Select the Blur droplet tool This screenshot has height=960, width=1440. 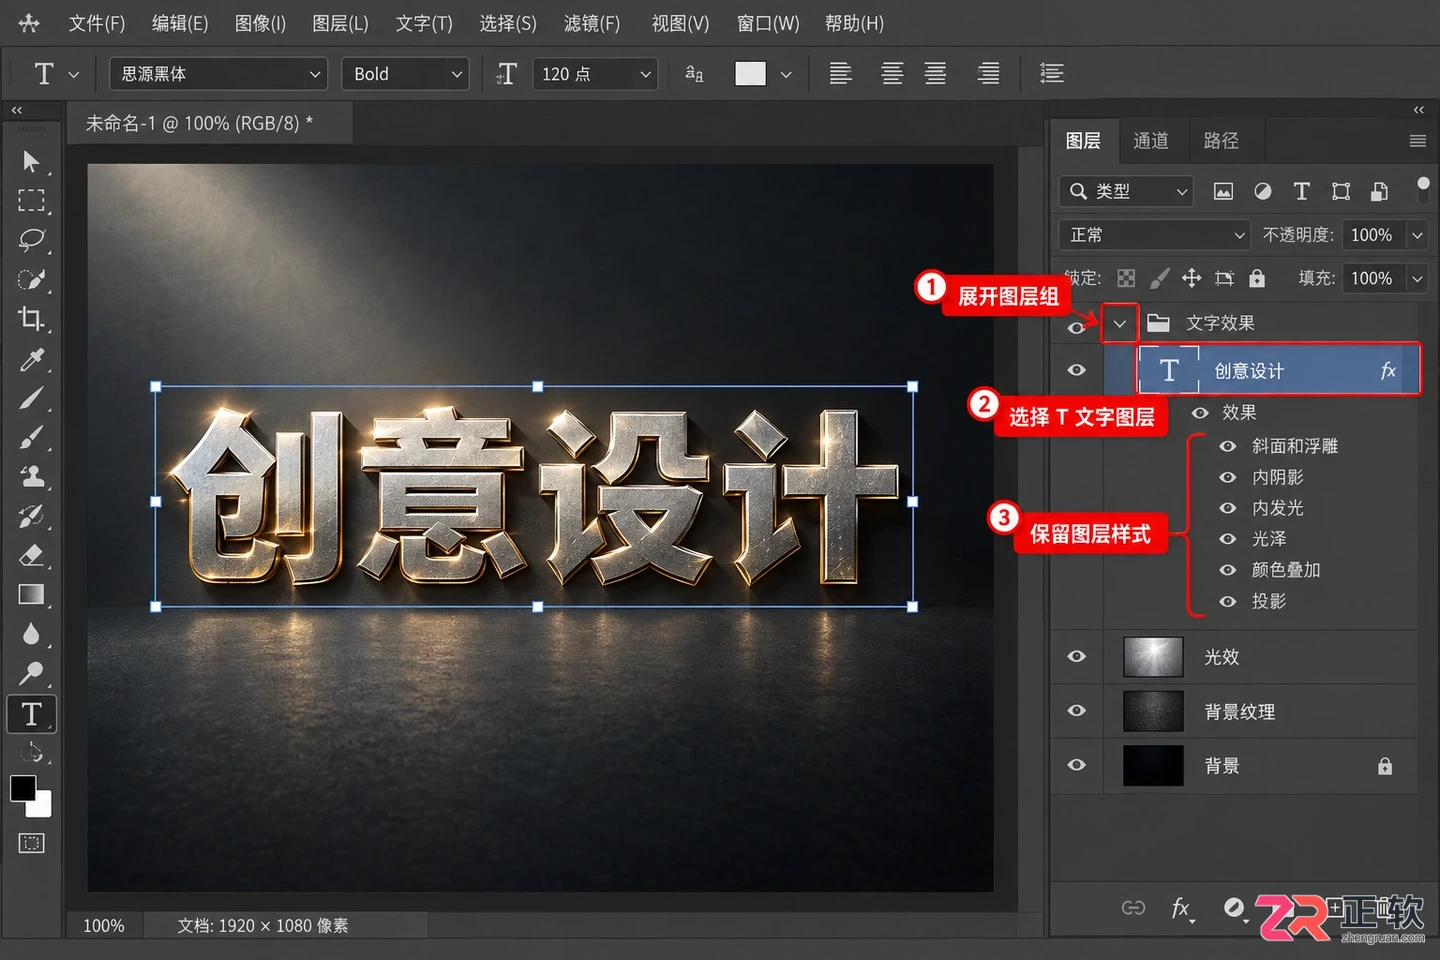[31, 634]
